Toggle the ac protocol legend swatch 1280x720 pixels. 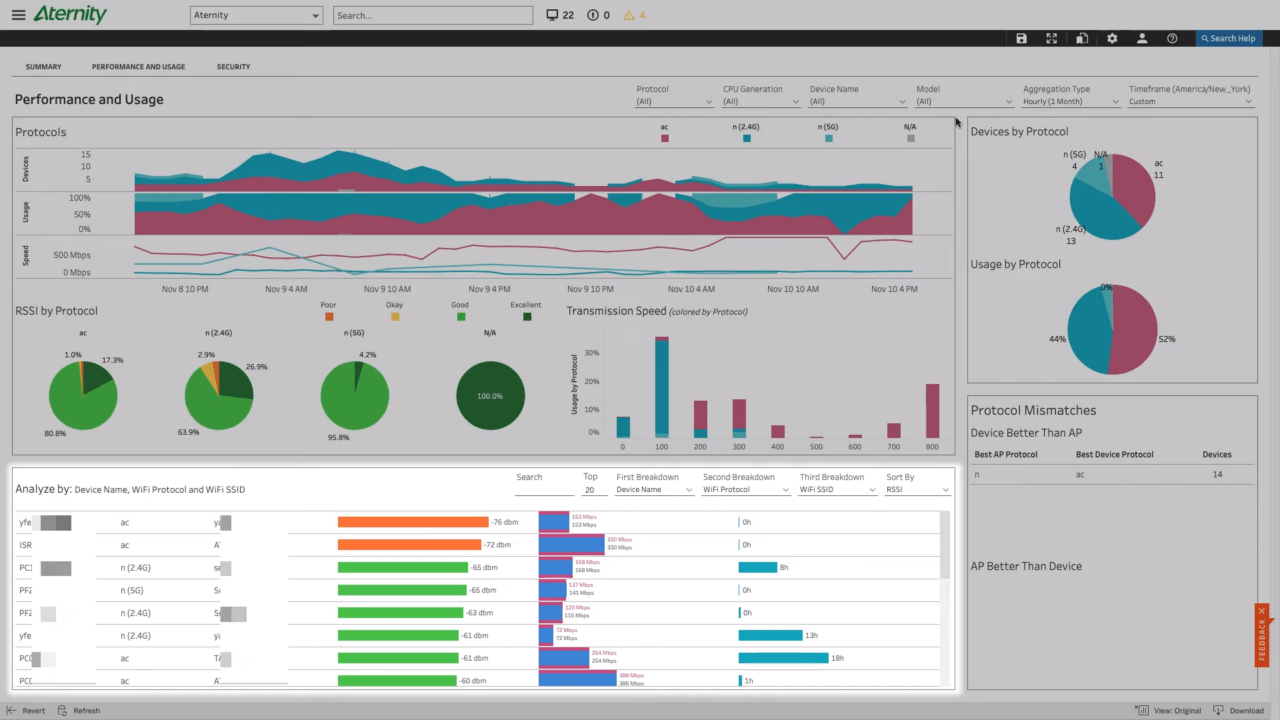click(x=664, y=137)
